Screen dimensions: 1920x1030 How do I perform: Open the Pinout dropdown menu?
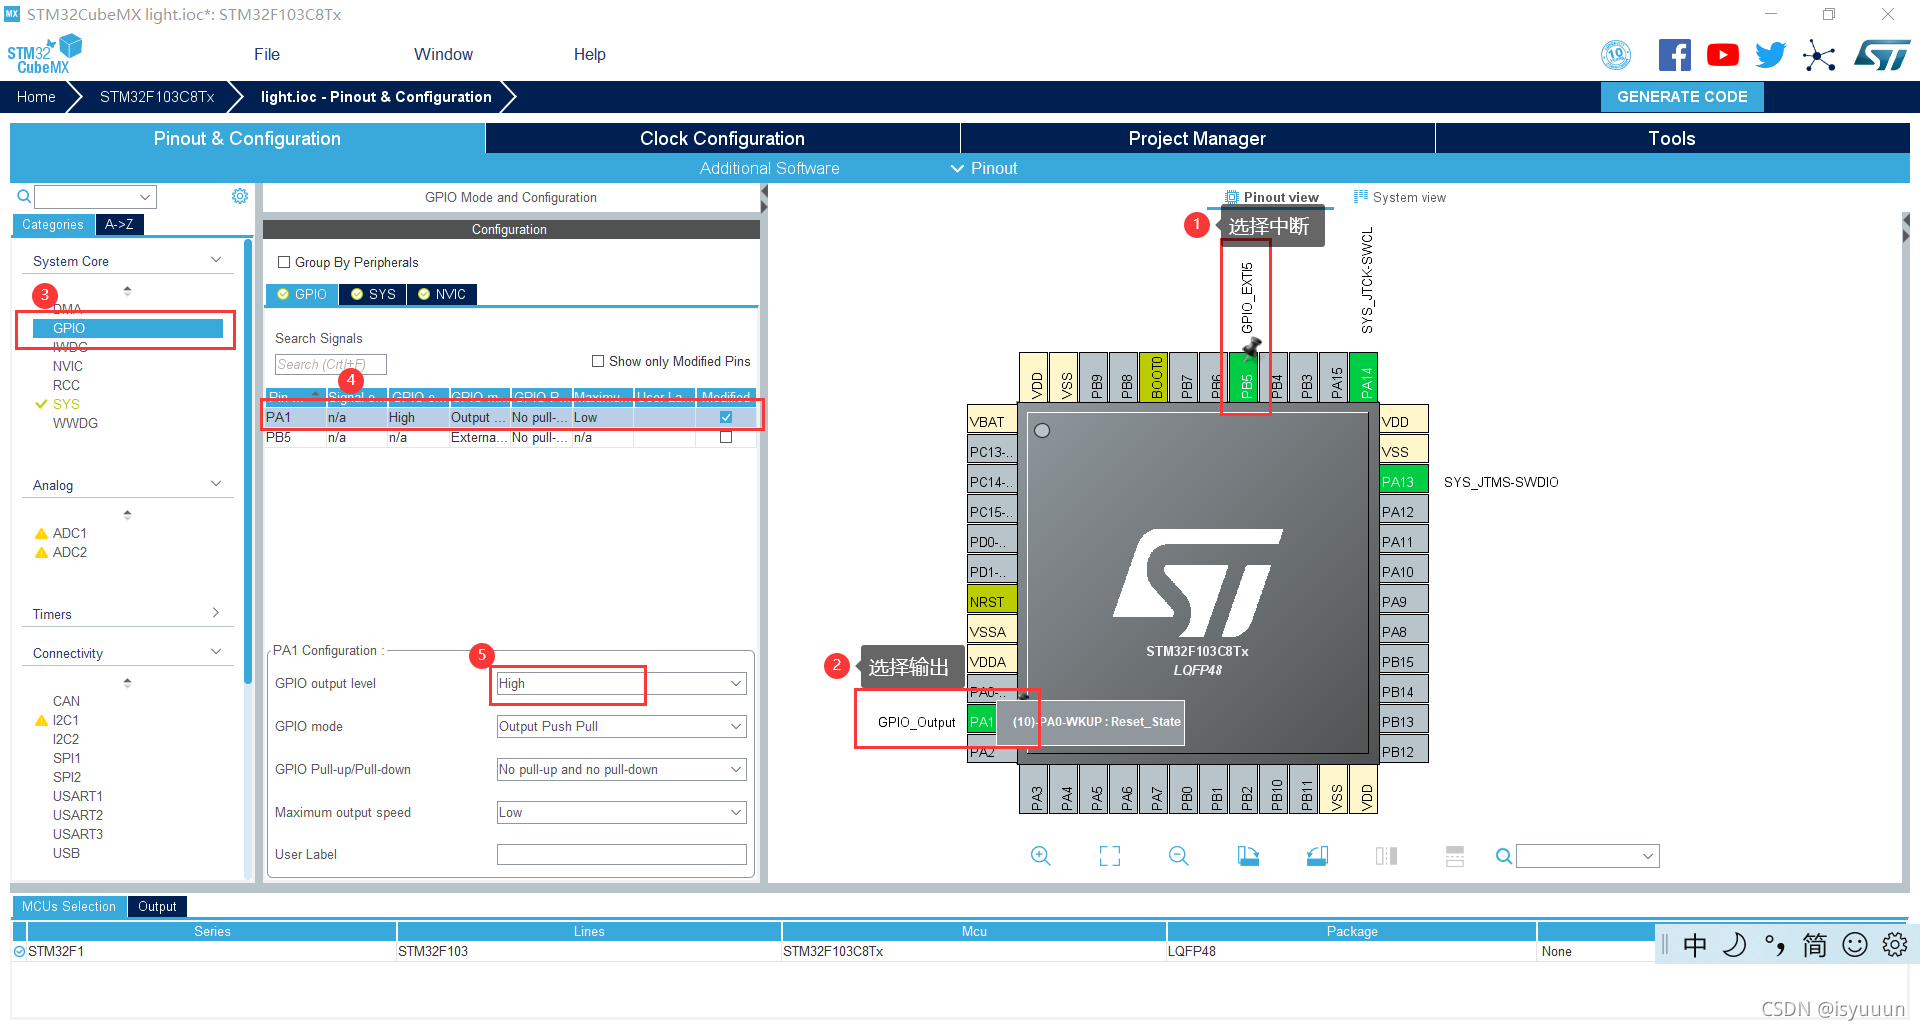984,168
